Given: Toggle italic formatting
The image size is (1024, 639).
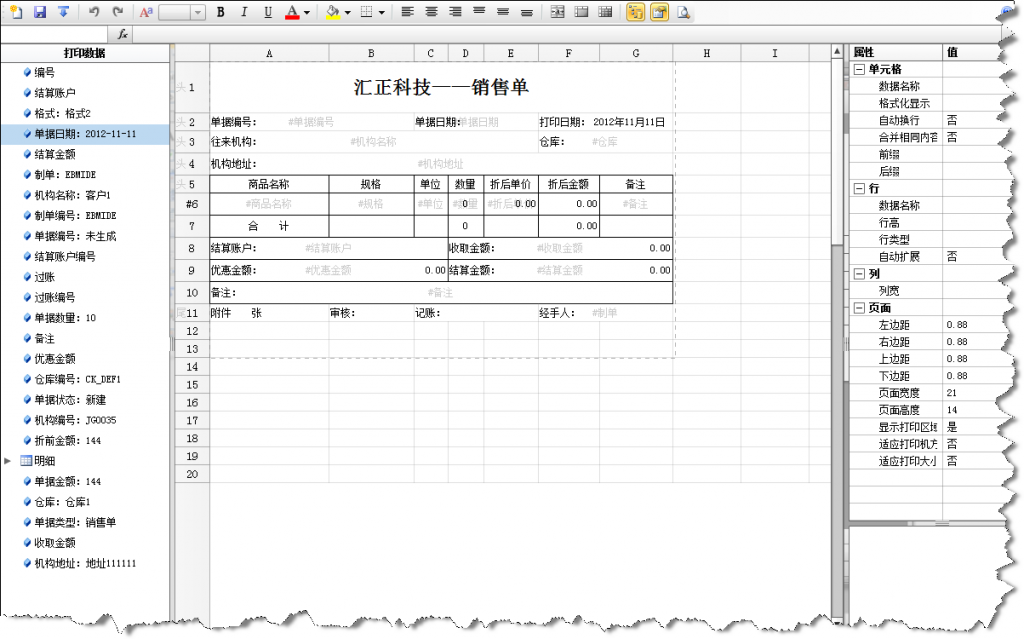Looking at the screenshot, I should [x=244, y=12].
